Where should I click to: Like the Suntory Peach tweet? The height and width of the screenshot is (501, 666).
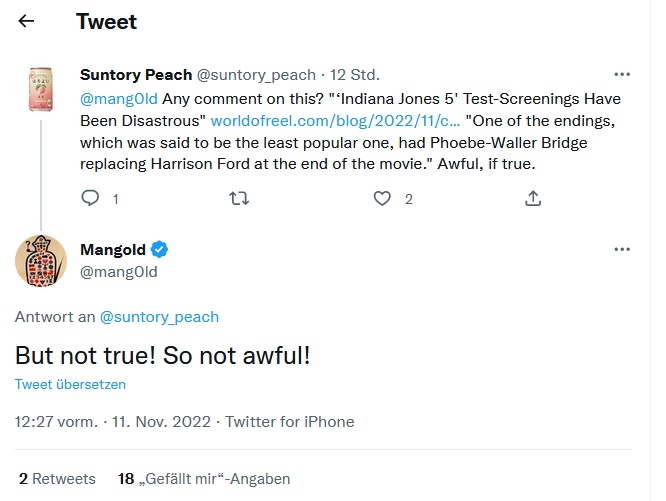[x=382, y=199]
